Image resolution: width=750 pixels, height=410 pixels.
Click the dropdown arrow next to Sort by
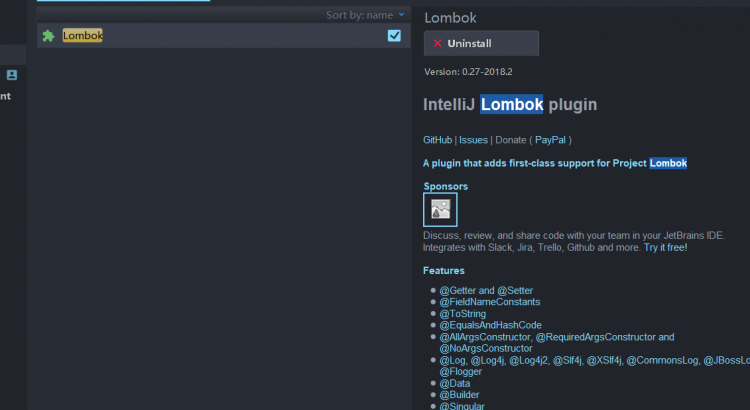[402, 15]
